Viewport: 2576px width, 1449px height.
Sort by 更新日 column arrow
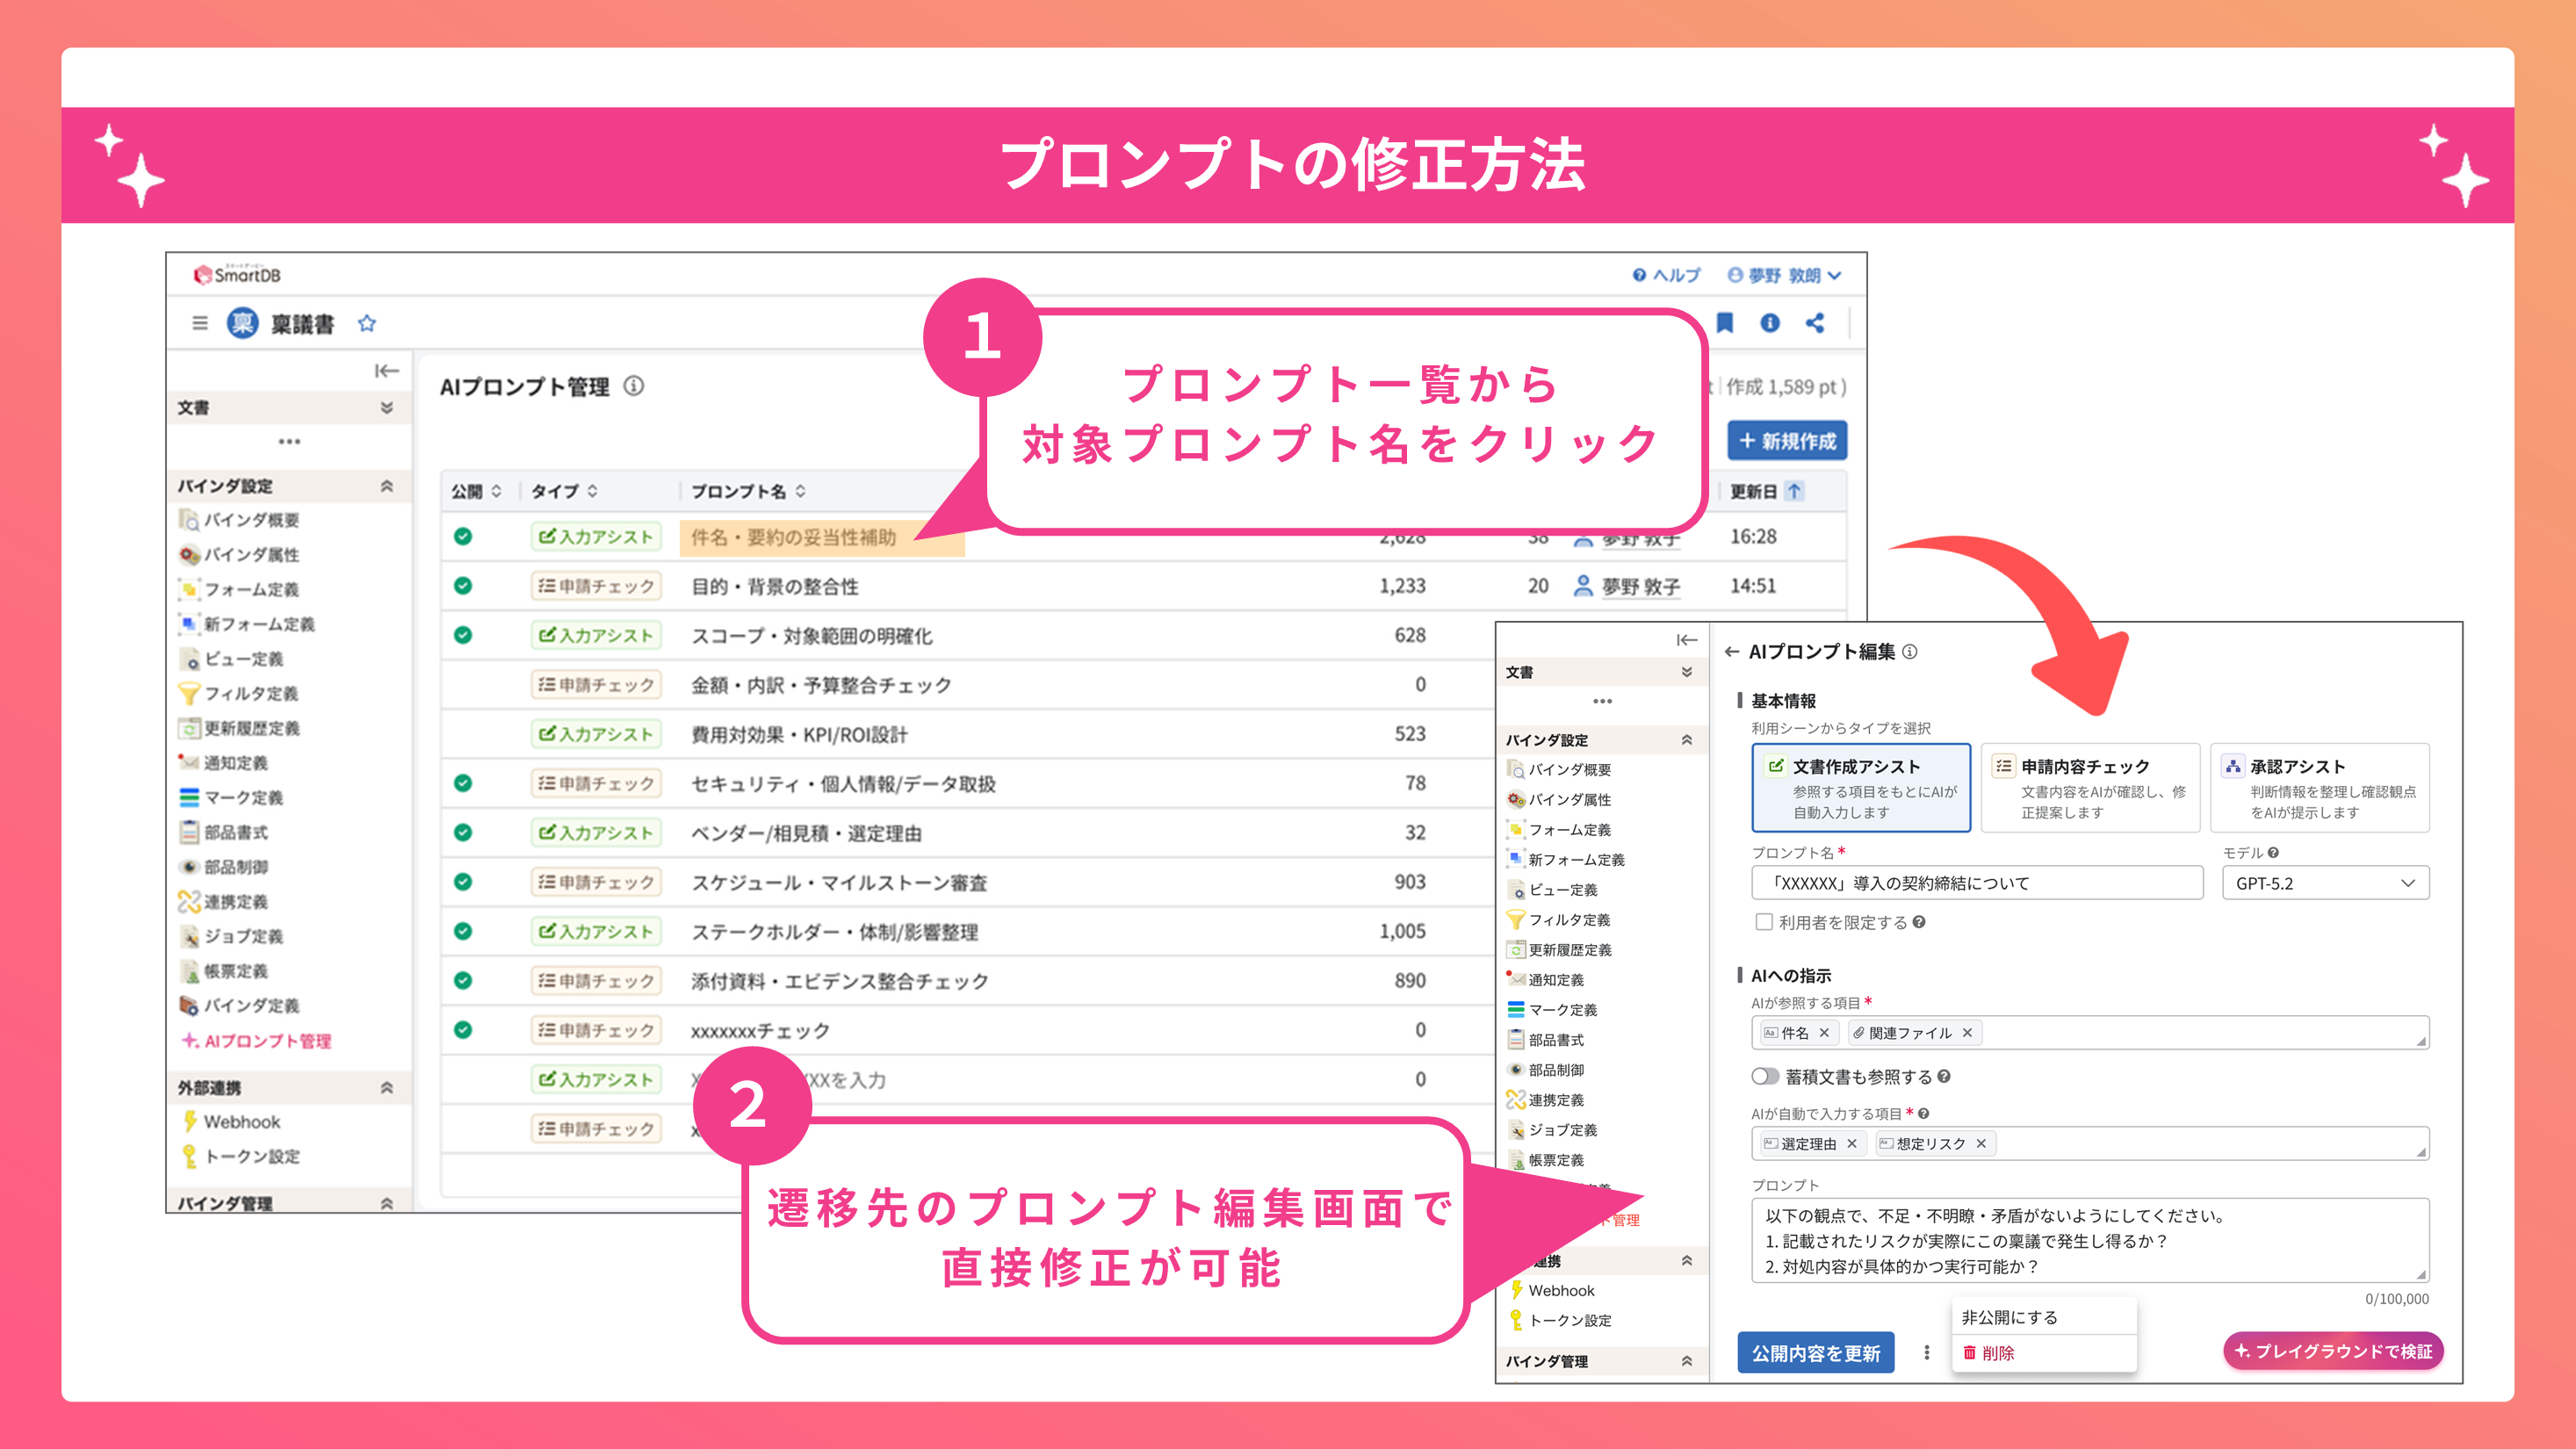click(x=1794, y=491)
